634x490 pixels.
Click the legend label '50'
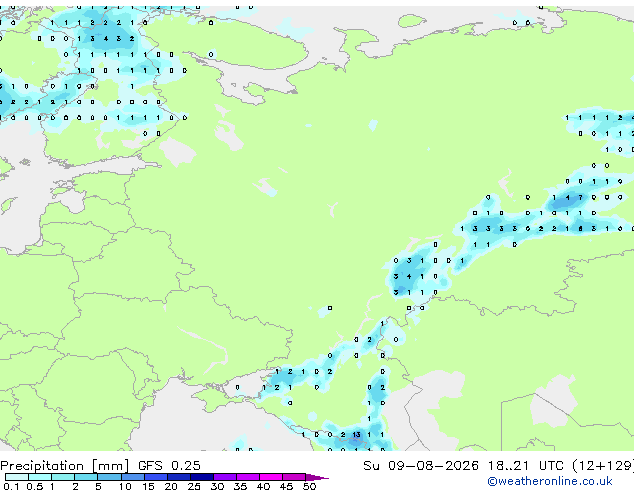click(x=309, y=486)
